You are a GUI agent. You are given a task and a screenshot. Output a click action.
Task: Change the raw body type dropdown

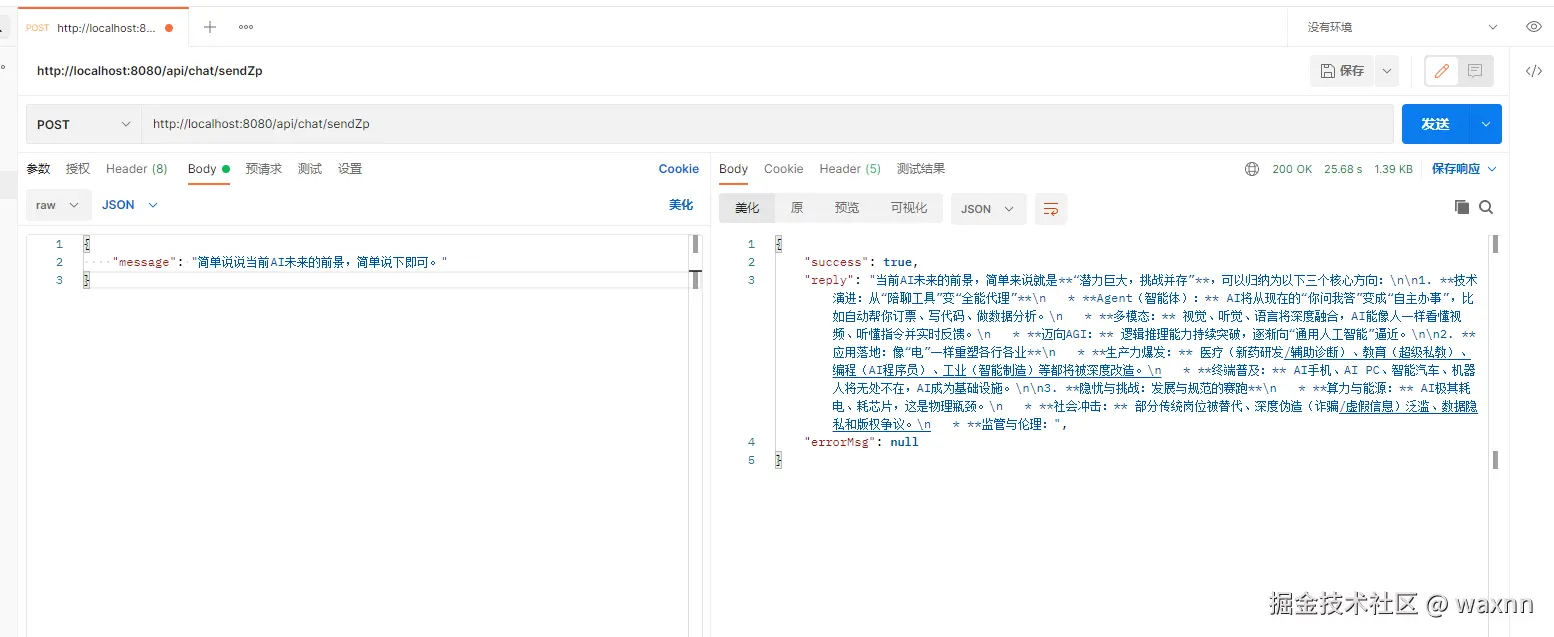pyautogui.click(x=59, y=205)
